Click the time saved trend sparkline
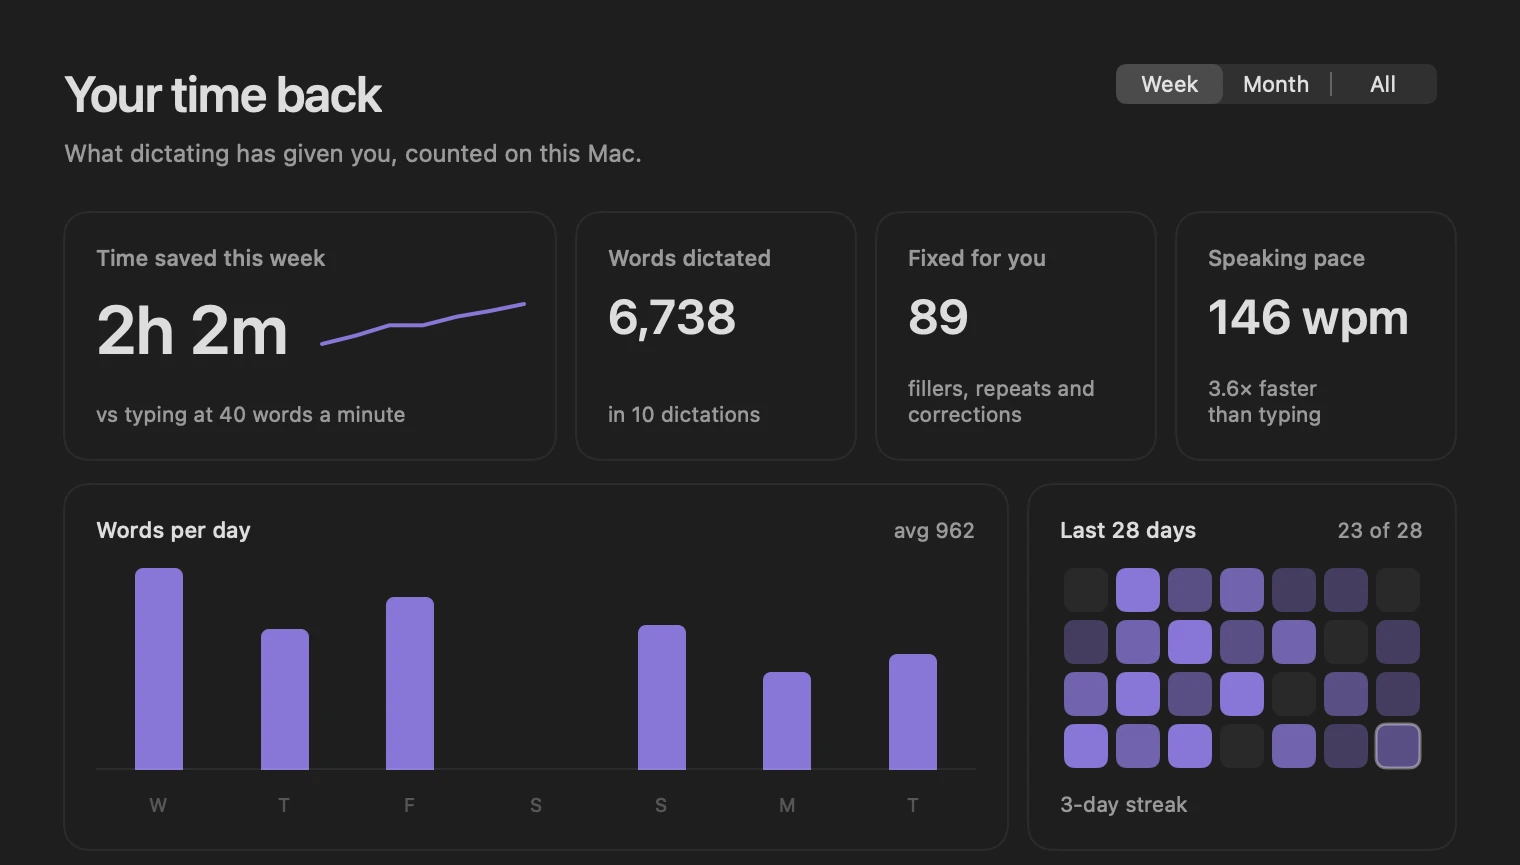Image resolution: width=1520 pixels, height=865 pixels. click(423, 324)
